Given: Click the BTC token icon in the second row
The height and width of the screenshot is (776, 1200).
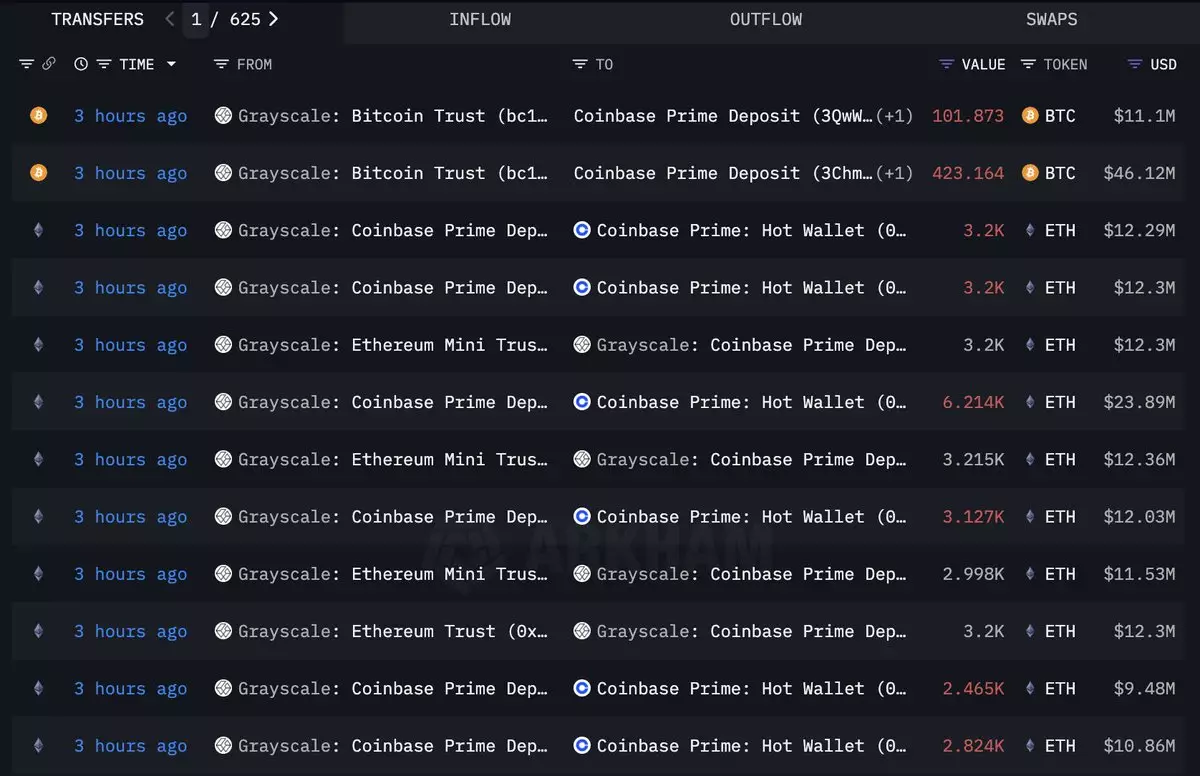Looking at the screenshot, I should [x=1030, y=173].
